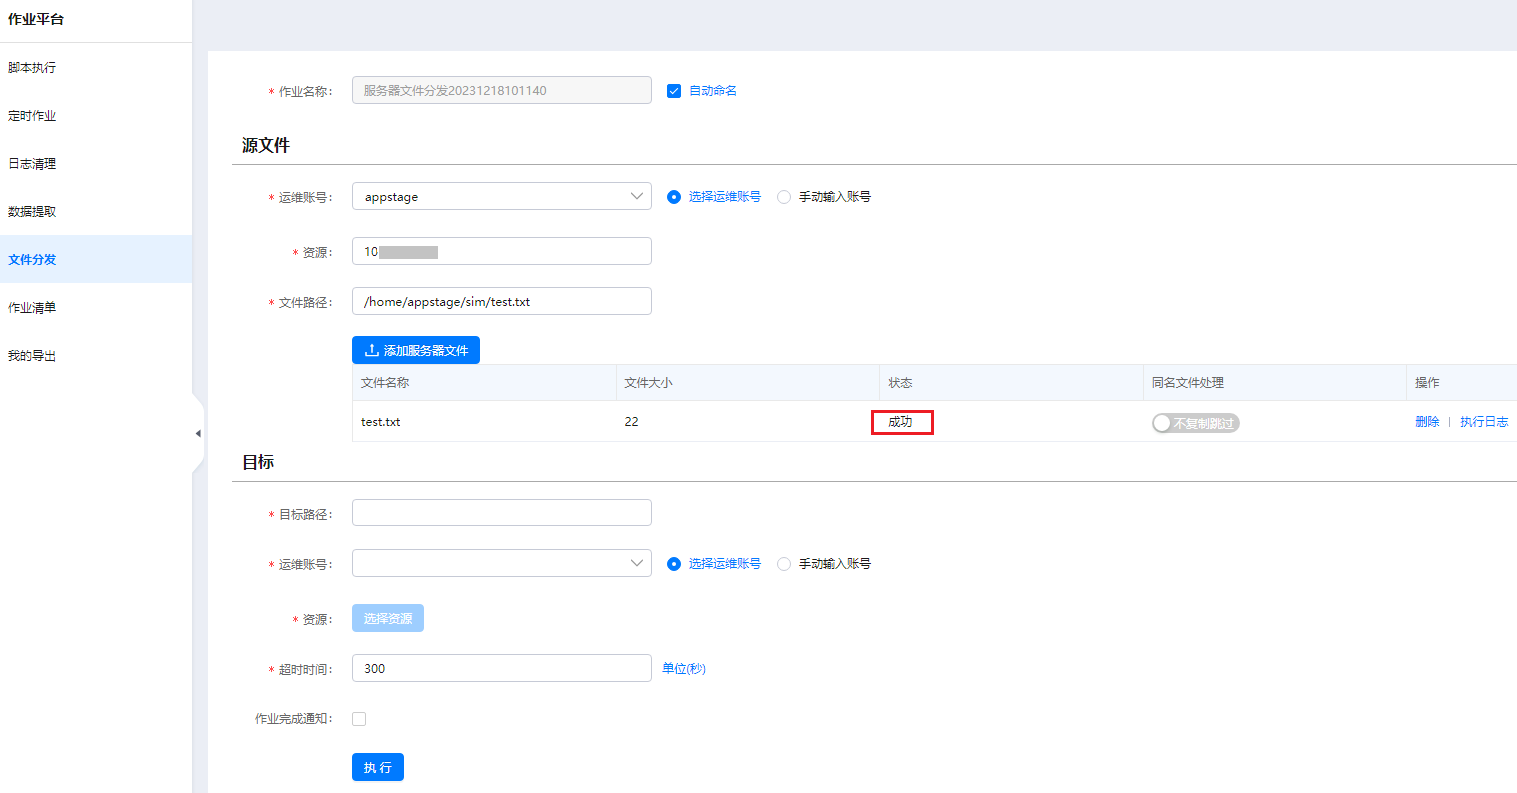The image size is (1517, 793).
Task: Click the 选择资源 button
Action: tap(388, 619)
